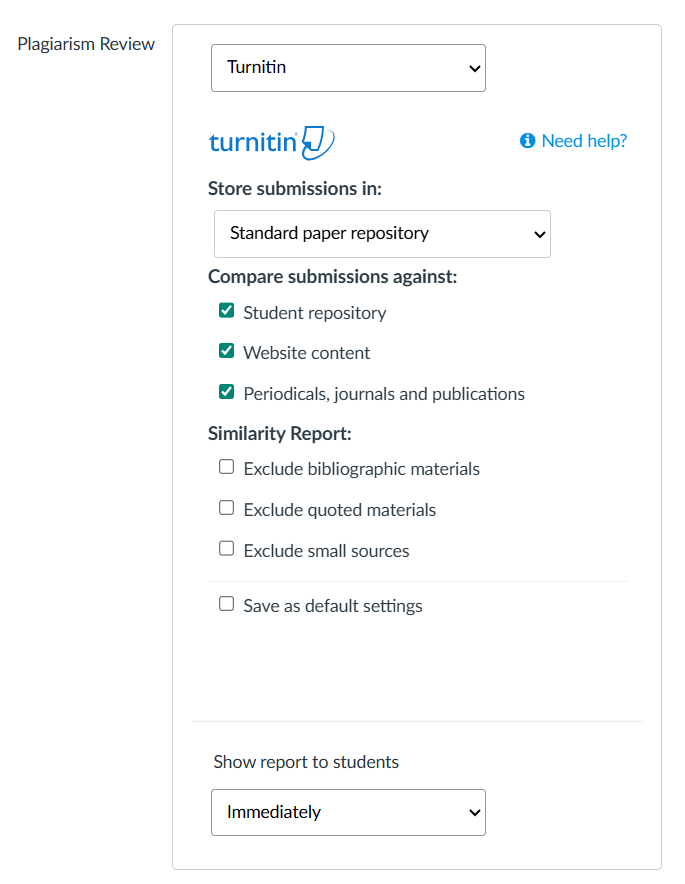Expand the Standard paper repository dropdown

pyautogui.click(x=382, y=234)
